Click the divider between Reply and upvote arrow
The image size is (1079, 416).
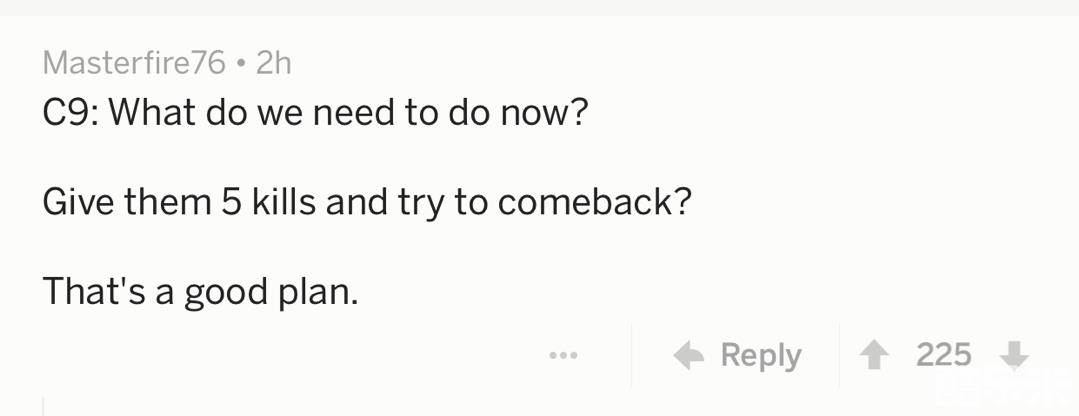[839, 355]
